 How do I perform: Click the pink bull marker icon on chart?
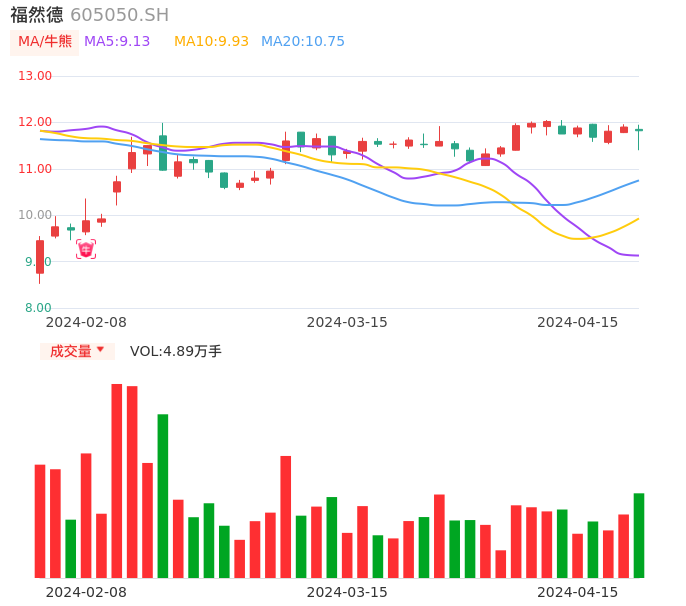point(86,249)
